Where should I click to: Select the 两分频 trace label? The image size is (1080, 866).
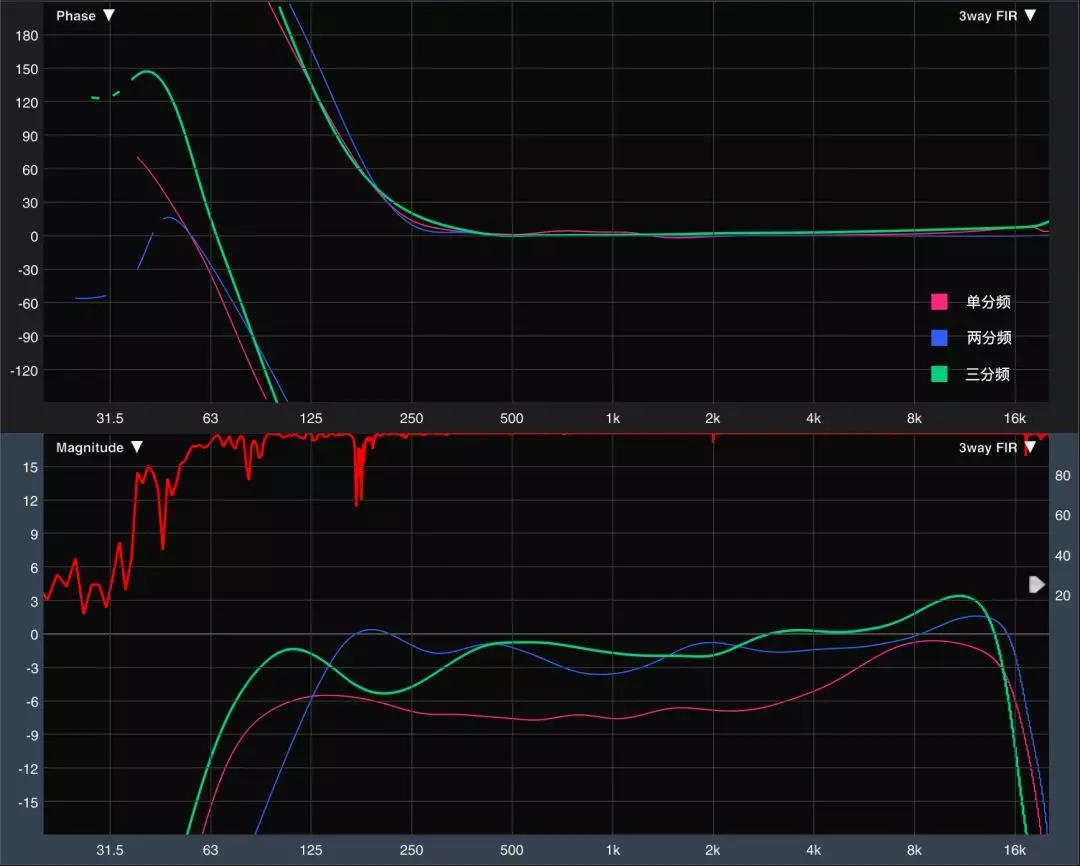pos(988,338)
